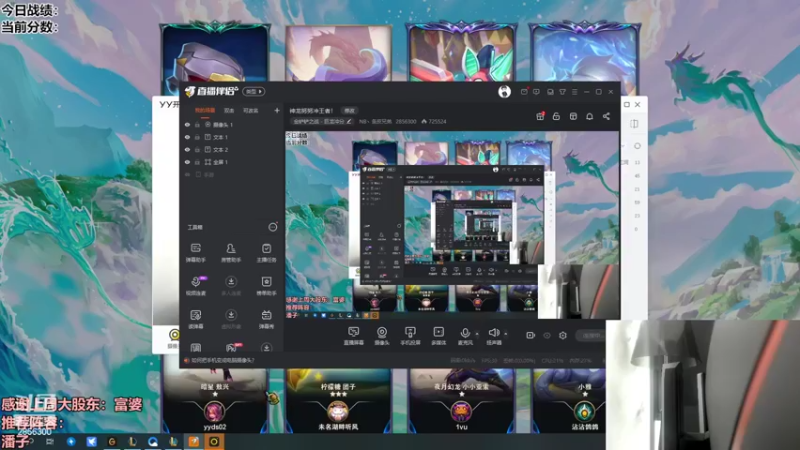Open the 房管助手 tool

tap(231, 253)
